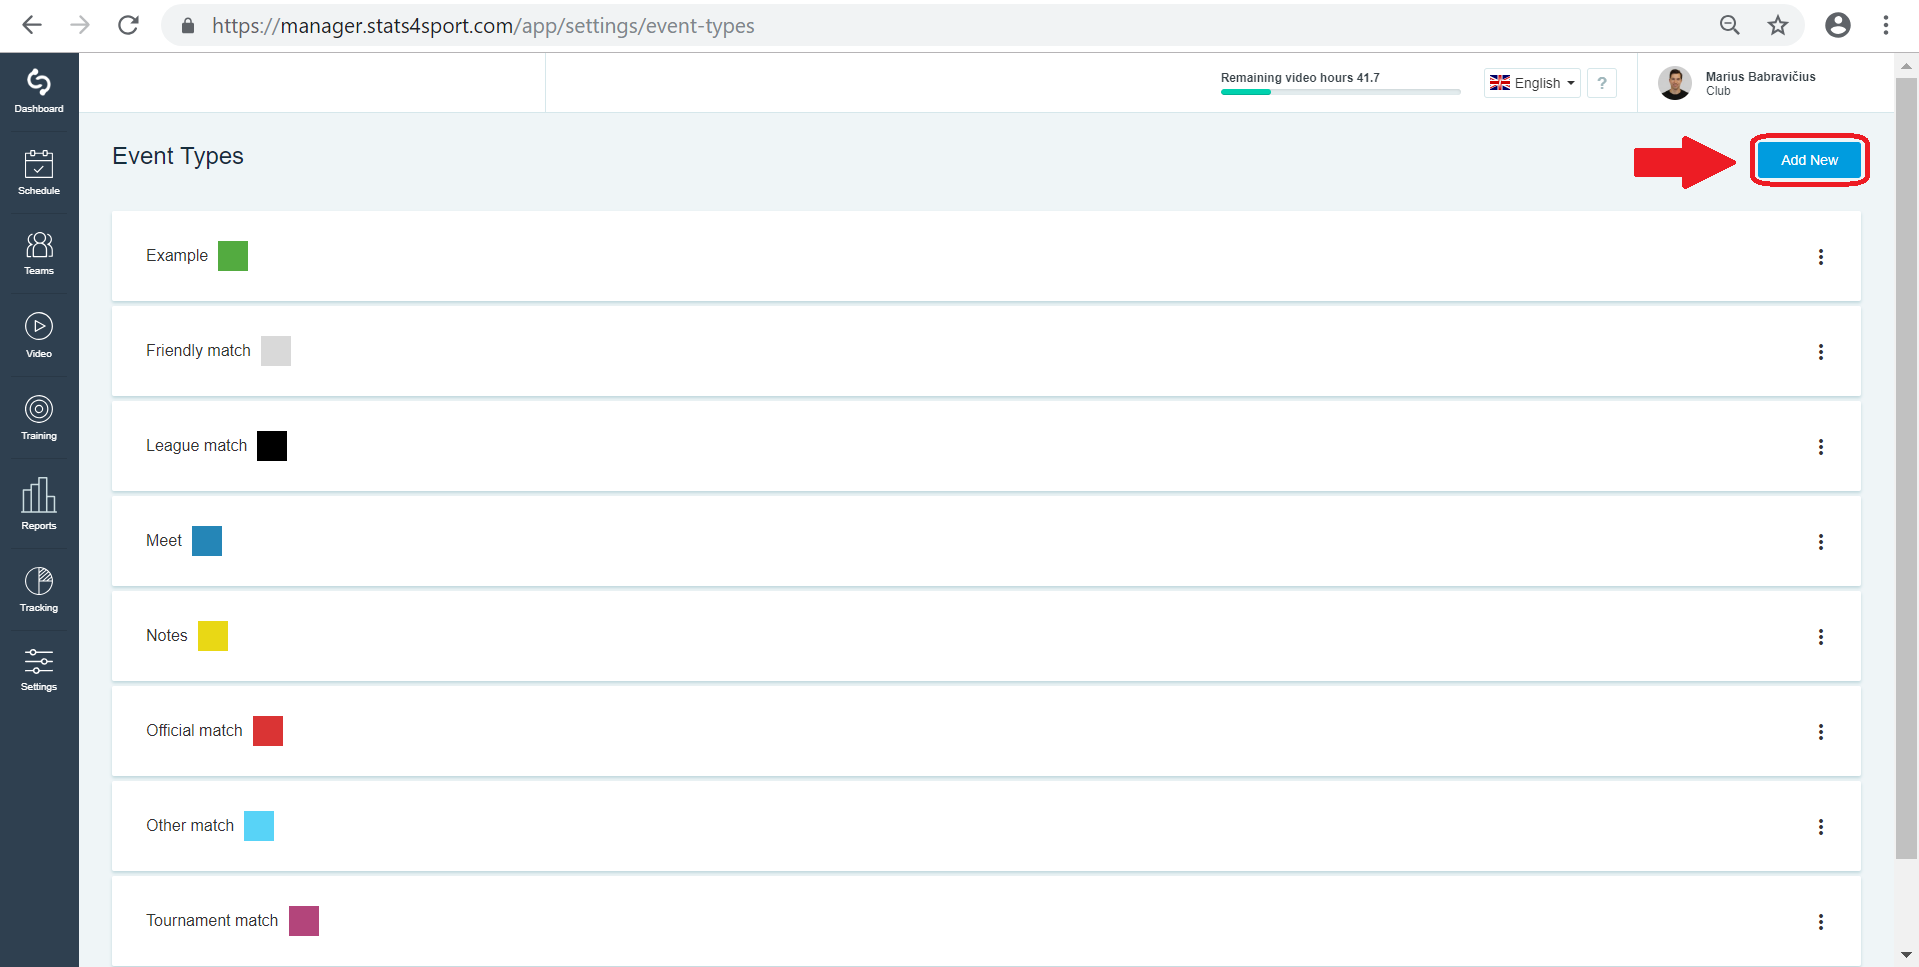The width and height of the screenshot is (1919, 967).
Task: Open the browser profile account icon
Action: (x=1838, y=25)
